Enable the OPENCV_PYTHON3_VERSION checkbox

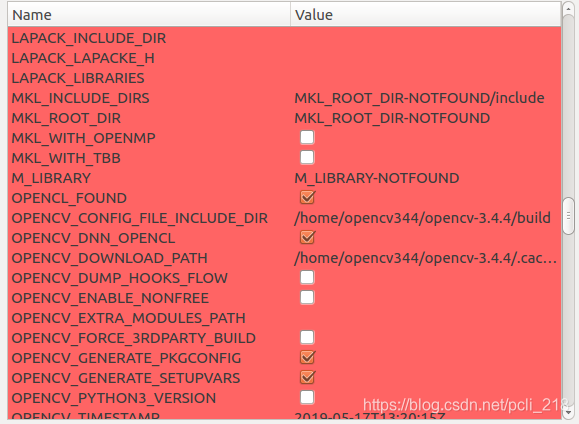(307, 397)
